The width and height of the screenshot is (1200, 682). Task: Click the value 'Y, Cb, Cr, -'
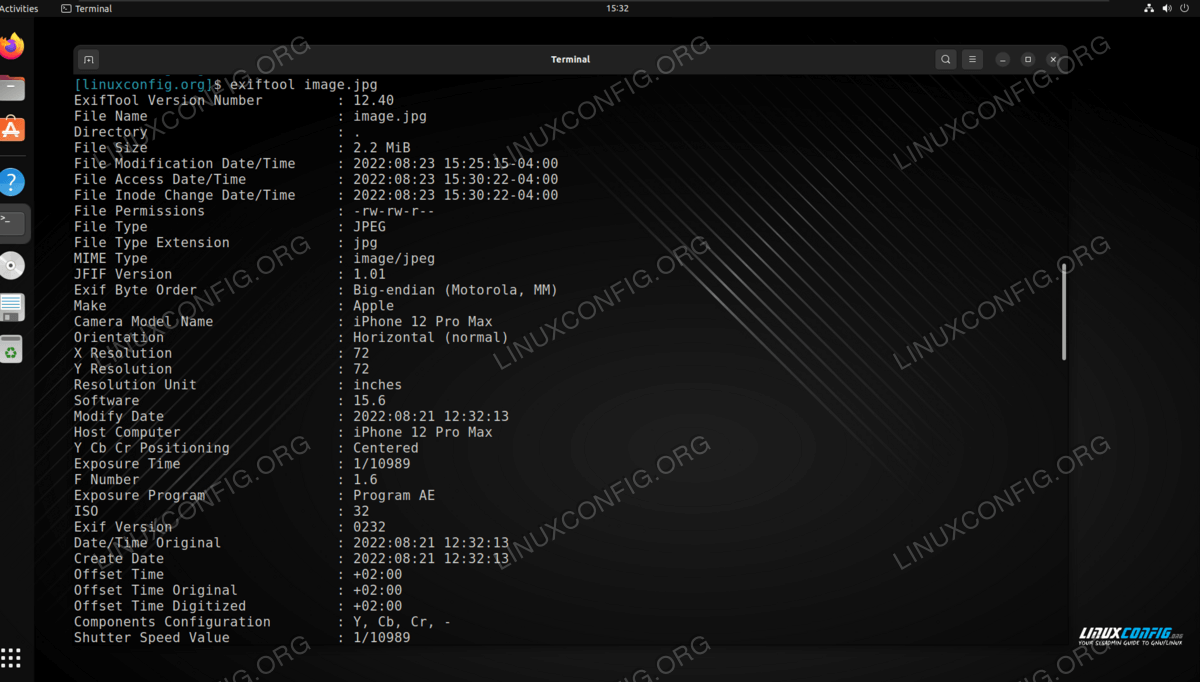click(x=402, y=622)
